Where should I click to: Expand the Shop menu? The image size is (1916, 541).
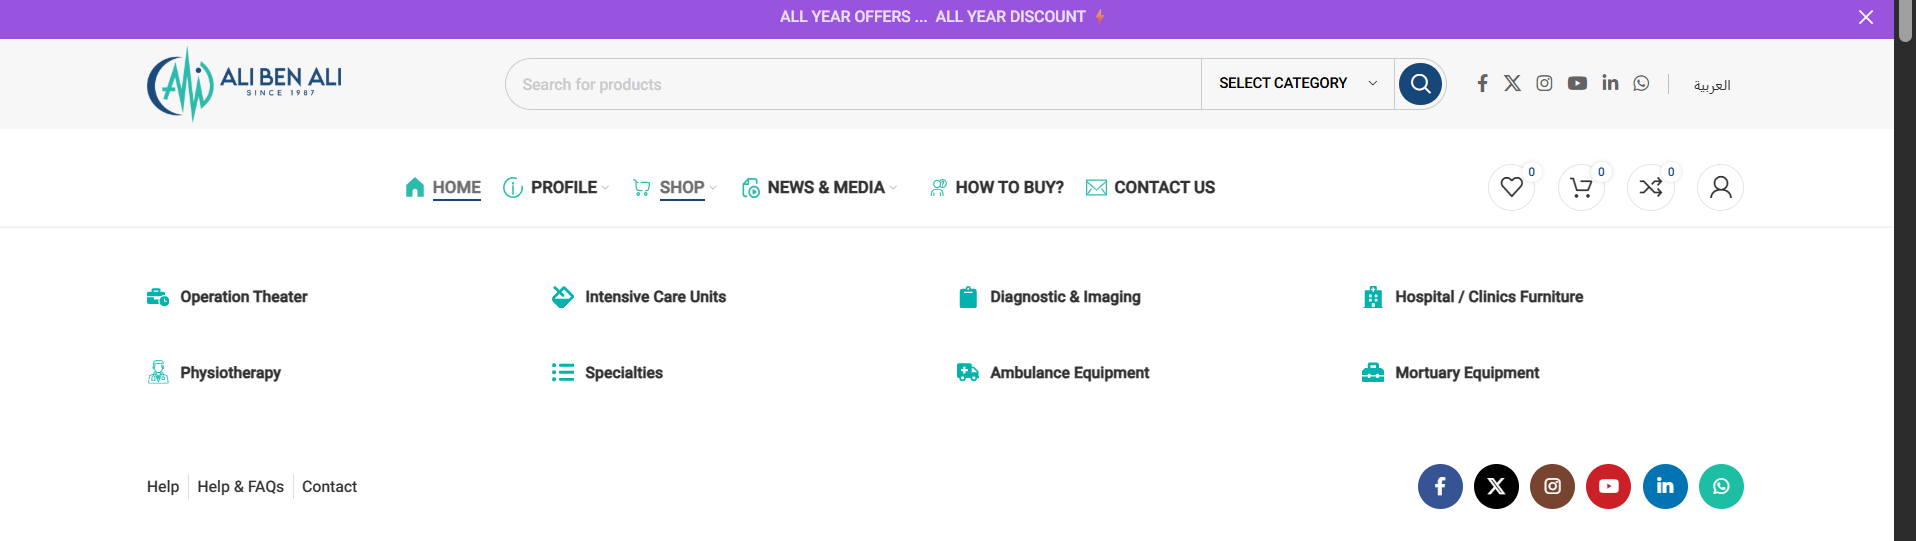682,187
